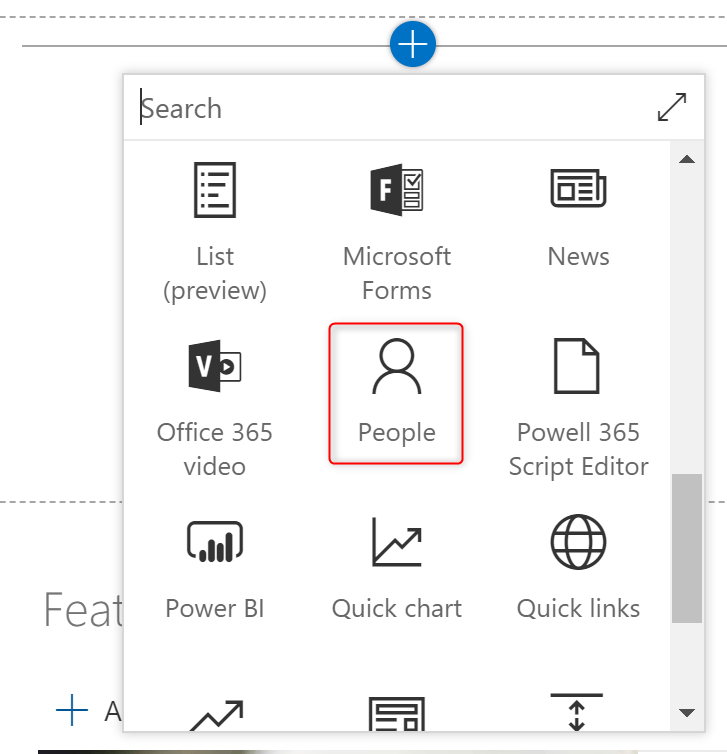Click the scrollbar up arrow
The image size is (727, 754).
click(687, 159)
